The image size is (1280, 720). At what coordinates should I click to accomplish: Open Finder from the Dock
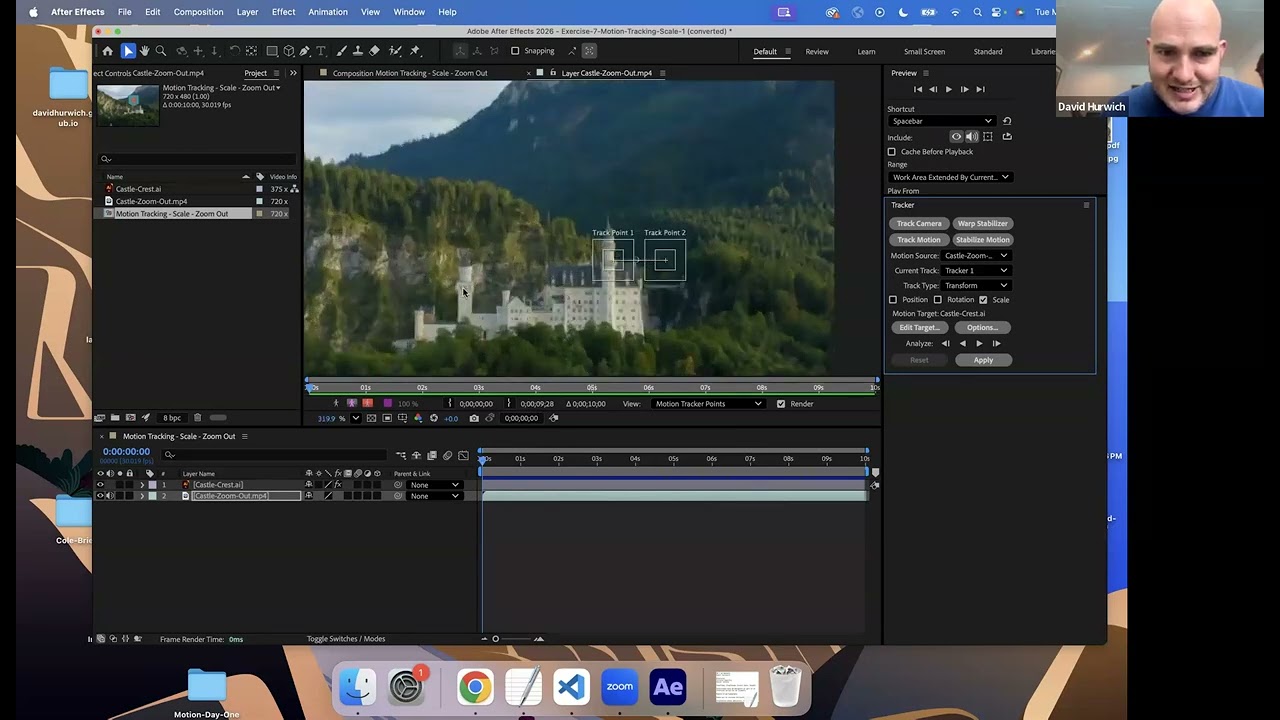357,687
